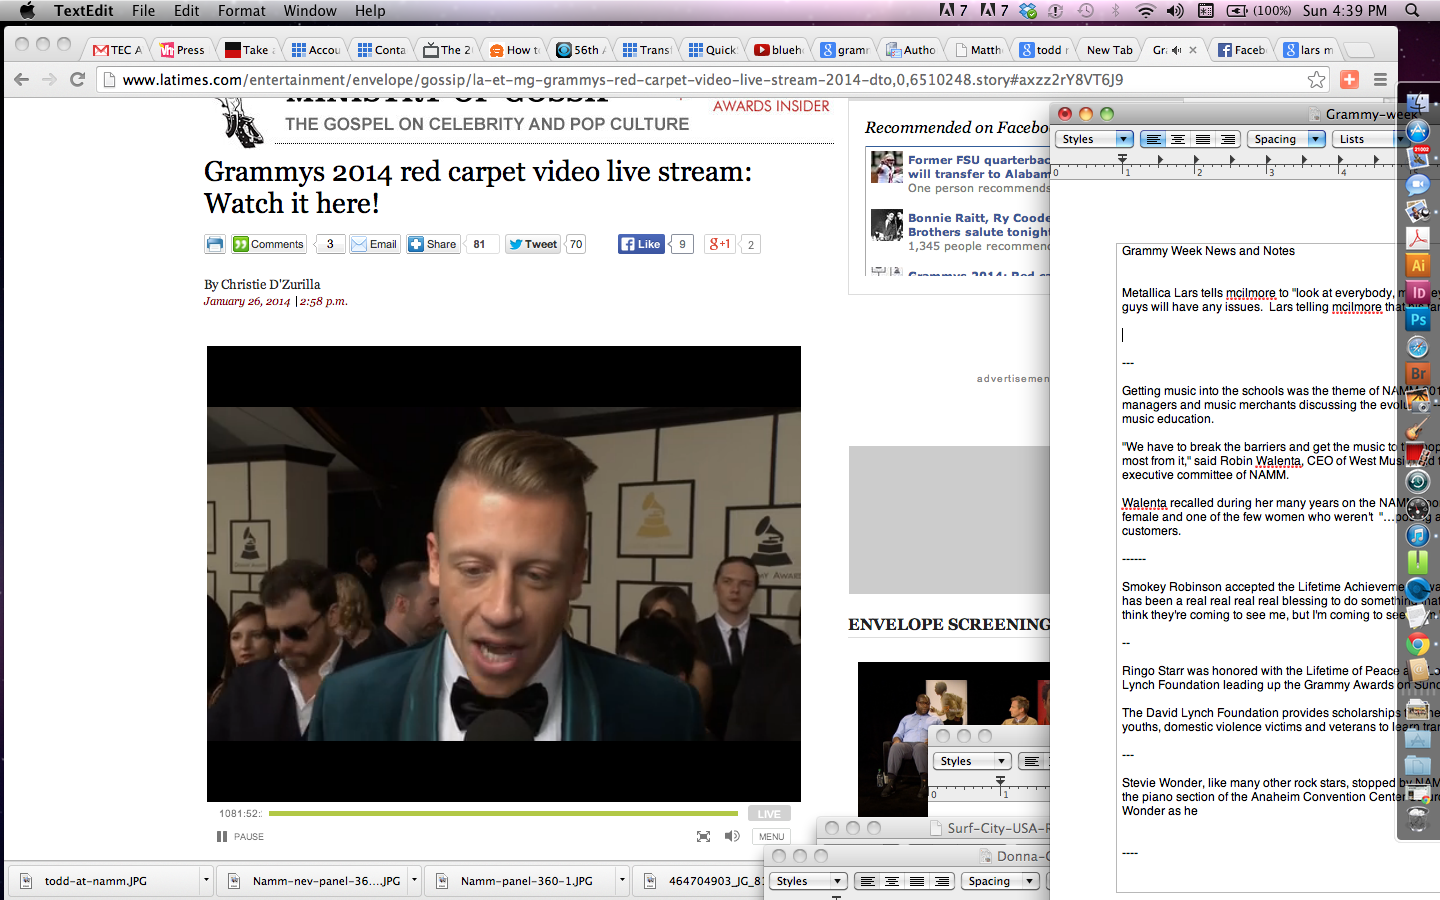Open the App Store from the Dock
1440x900 pixels.
tap(1418, 131)
